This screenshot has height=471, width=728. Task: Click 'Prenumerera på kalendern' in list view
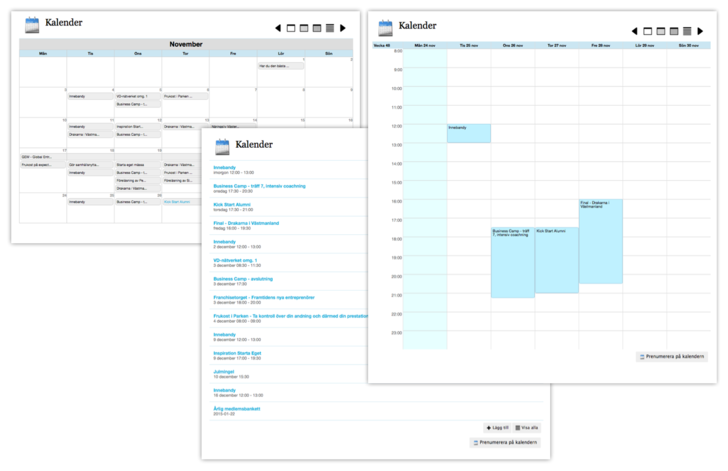point(508,441)
